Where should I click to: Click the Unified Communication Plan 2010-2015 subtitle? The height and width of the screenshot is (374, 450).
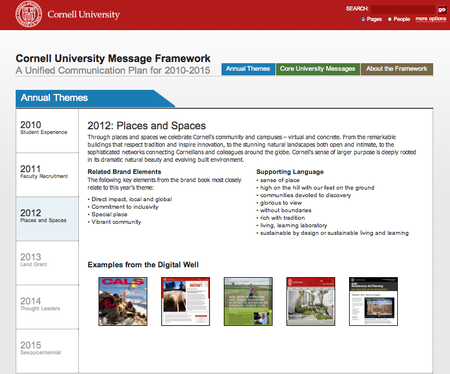(113, 71)
